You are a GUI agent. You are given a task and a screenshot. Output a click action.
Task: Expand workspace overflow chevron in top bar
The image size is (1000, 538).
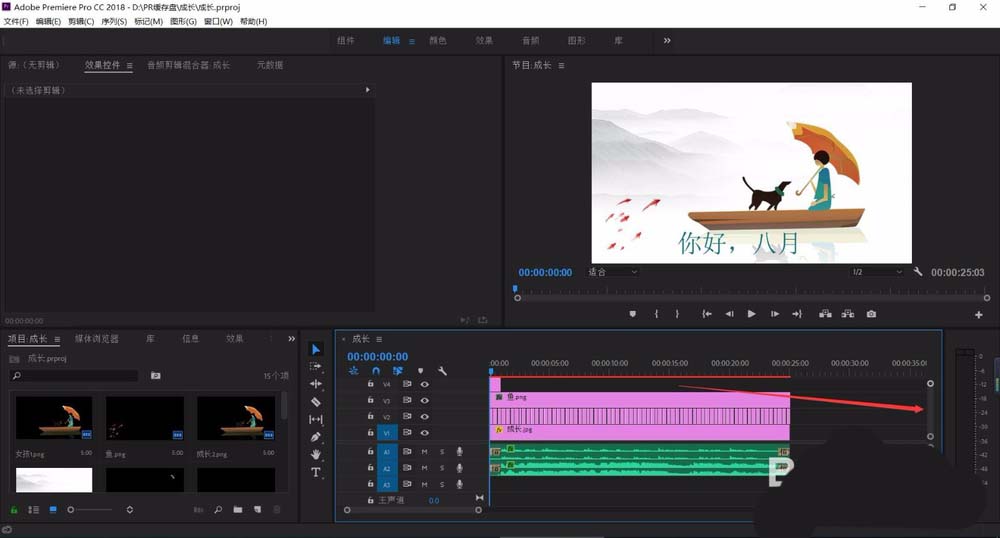tap(666, 40)
